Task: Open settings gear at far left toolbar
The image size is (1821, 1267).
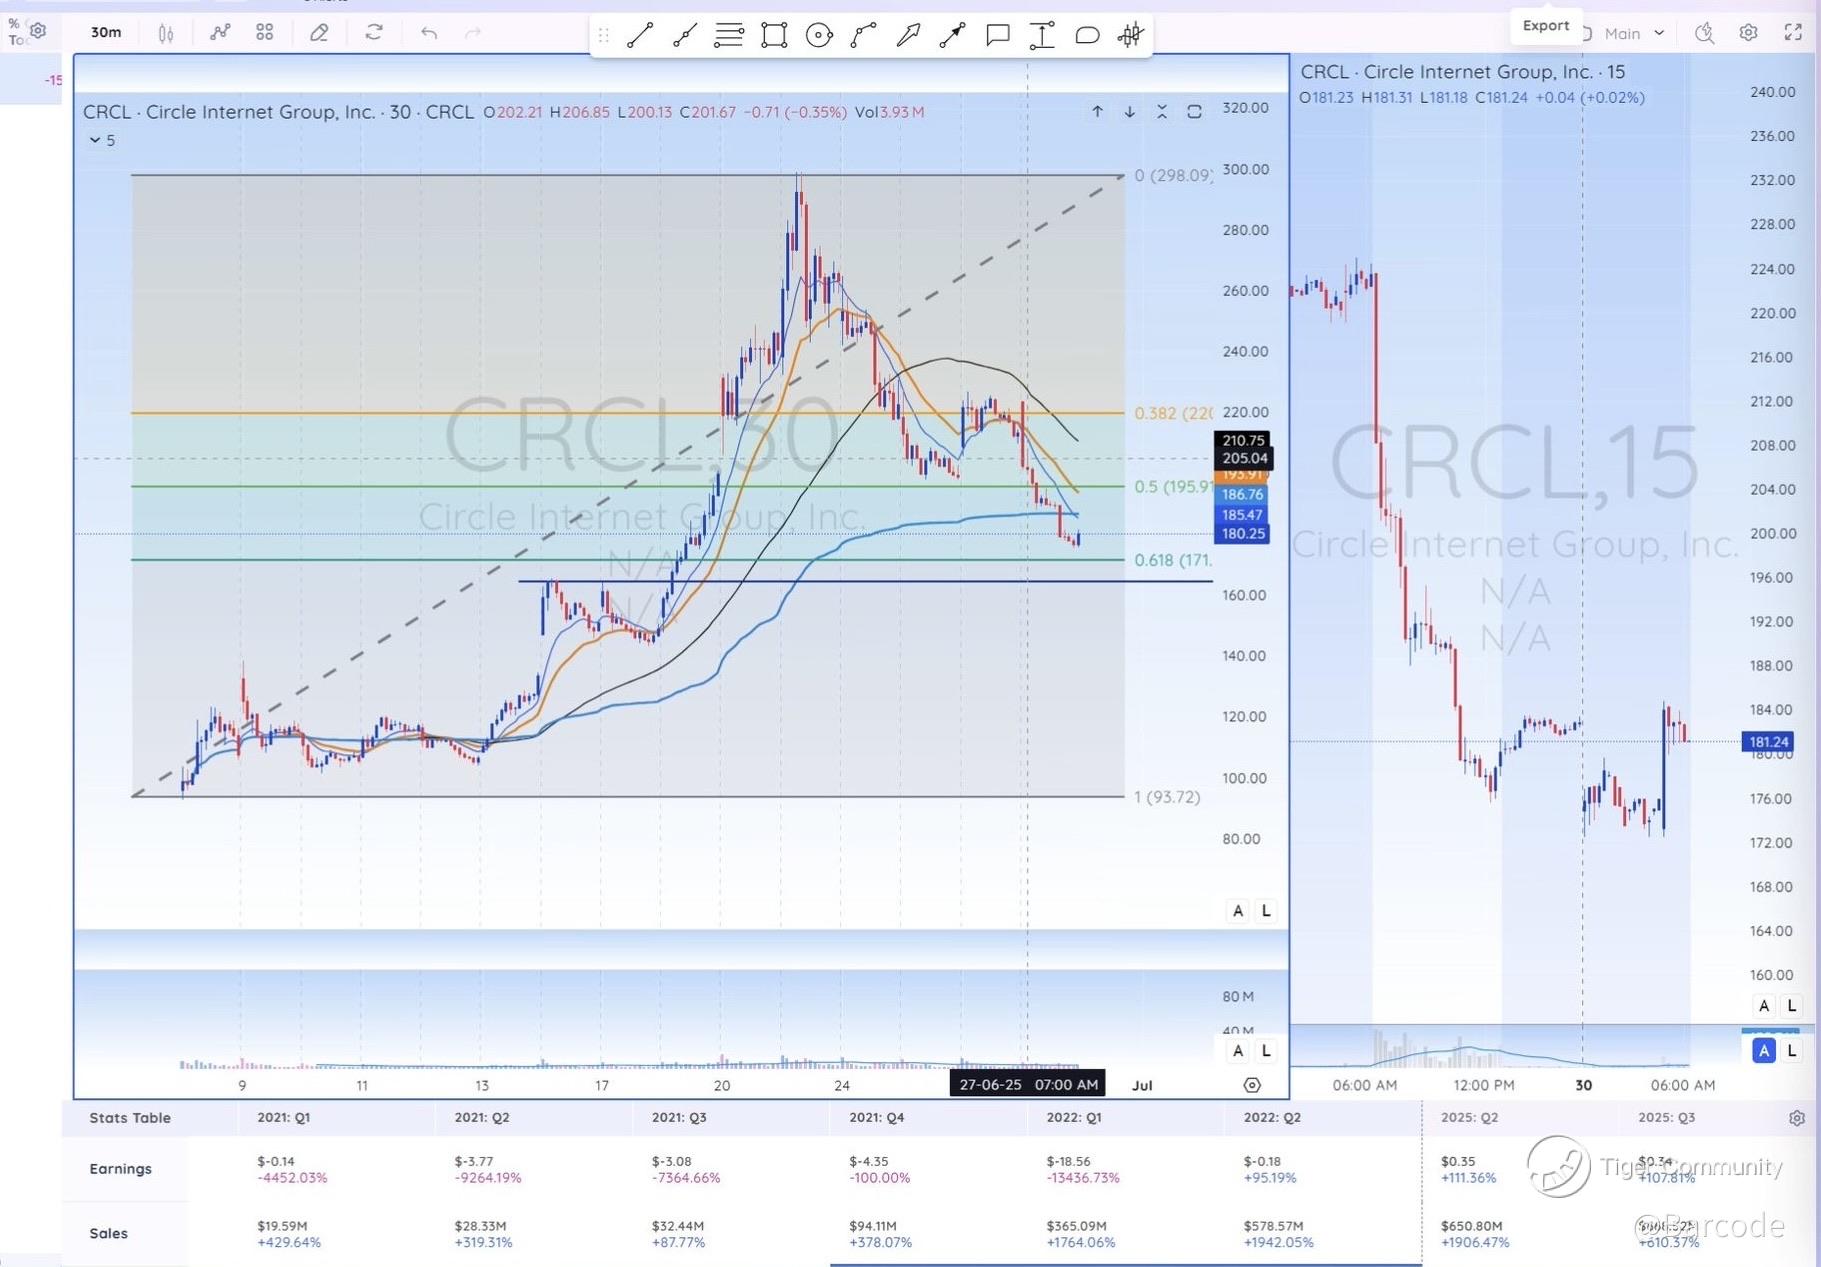Action: pyautogui.click(x=38, y=31)
